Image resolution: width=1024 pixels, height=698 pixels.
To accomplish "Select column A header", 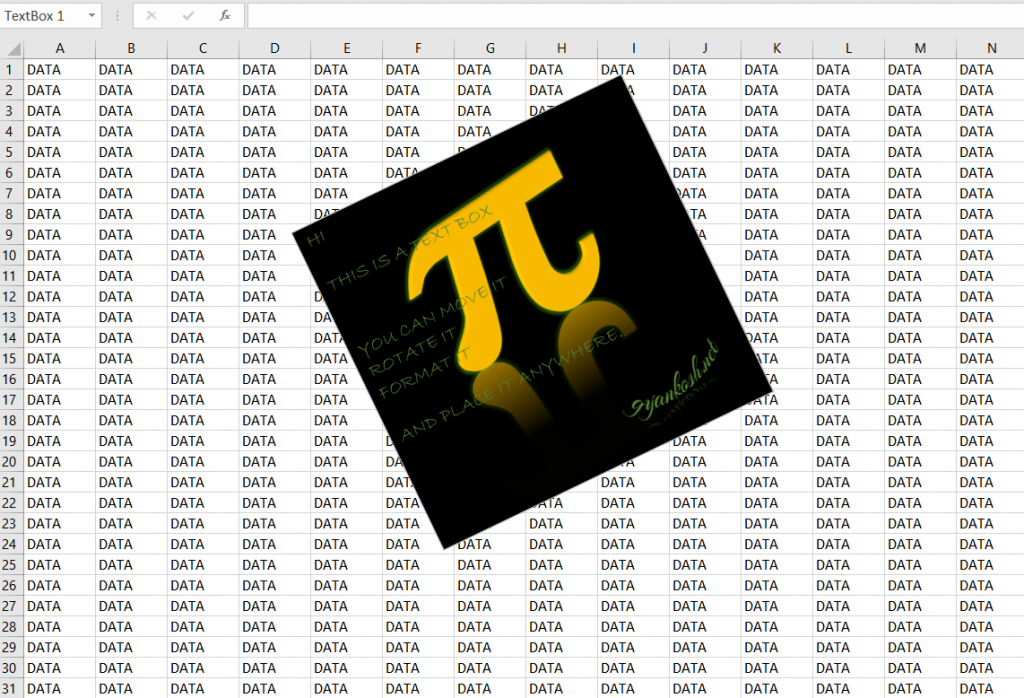I will click(x=59, y=47).
